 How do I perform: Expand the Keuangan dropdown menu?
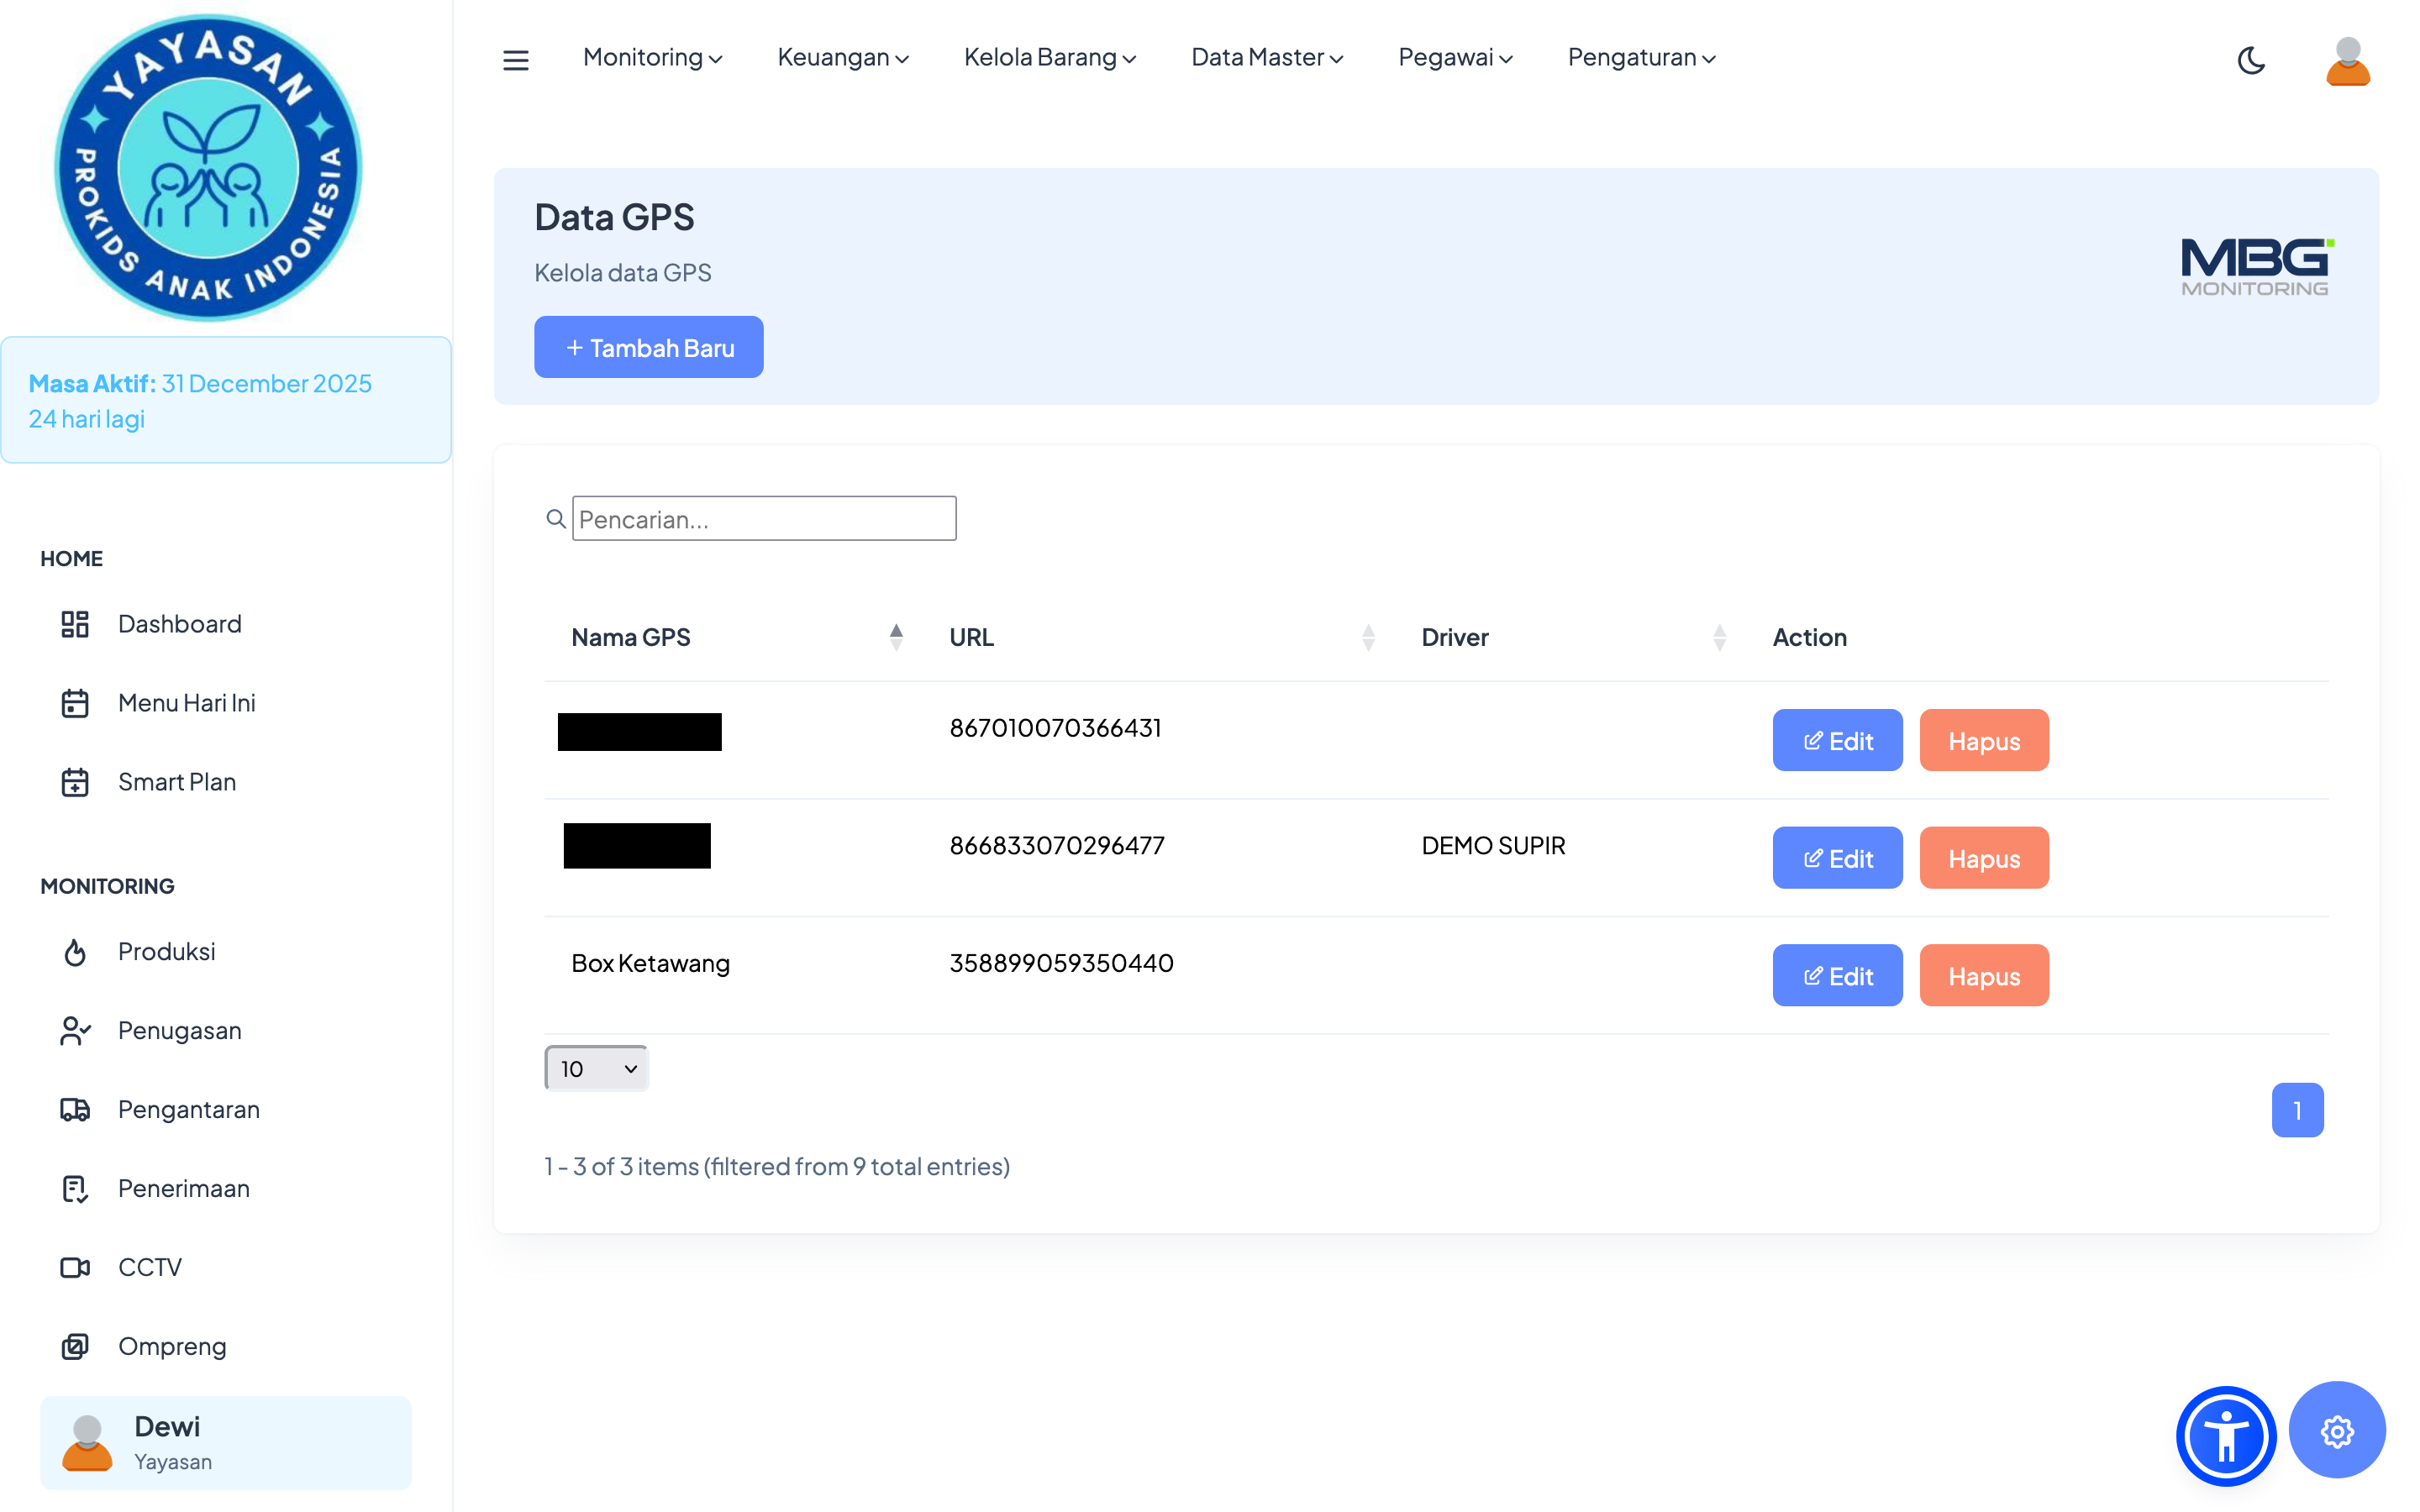point(842,58)
